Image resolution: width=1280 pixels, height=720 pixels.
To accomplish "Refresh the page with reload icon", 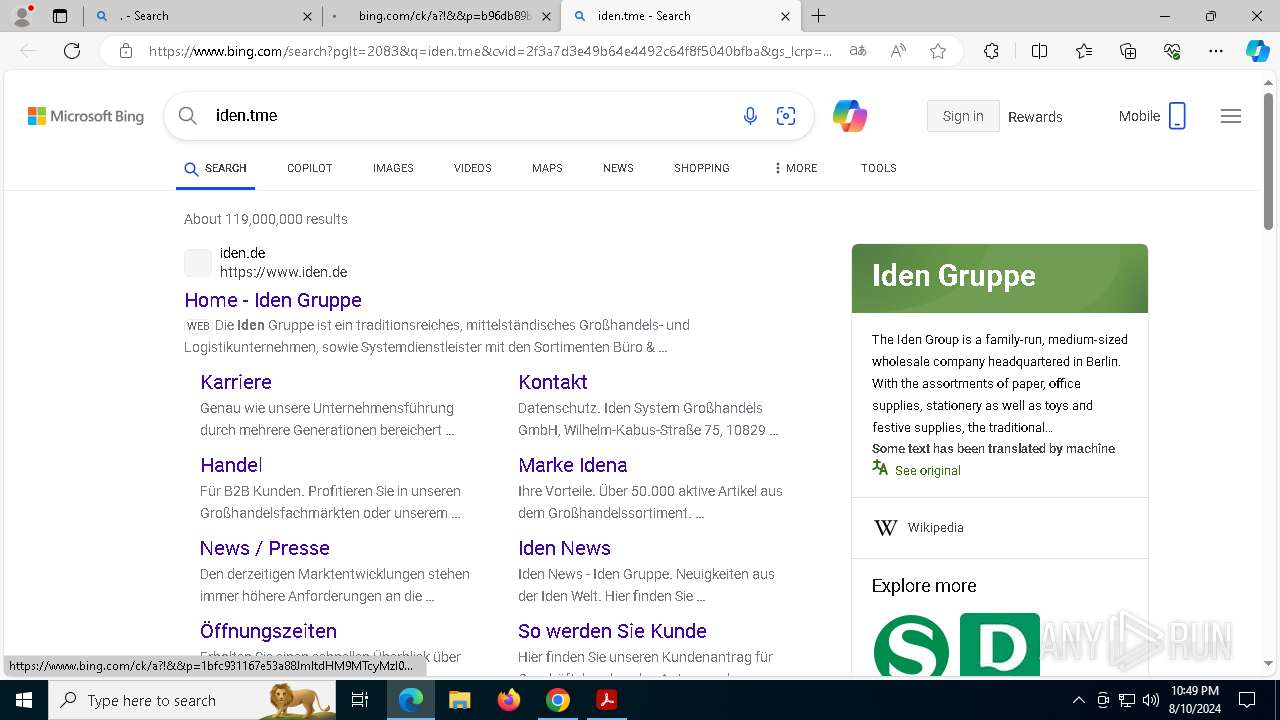I will tap(72, 51).
